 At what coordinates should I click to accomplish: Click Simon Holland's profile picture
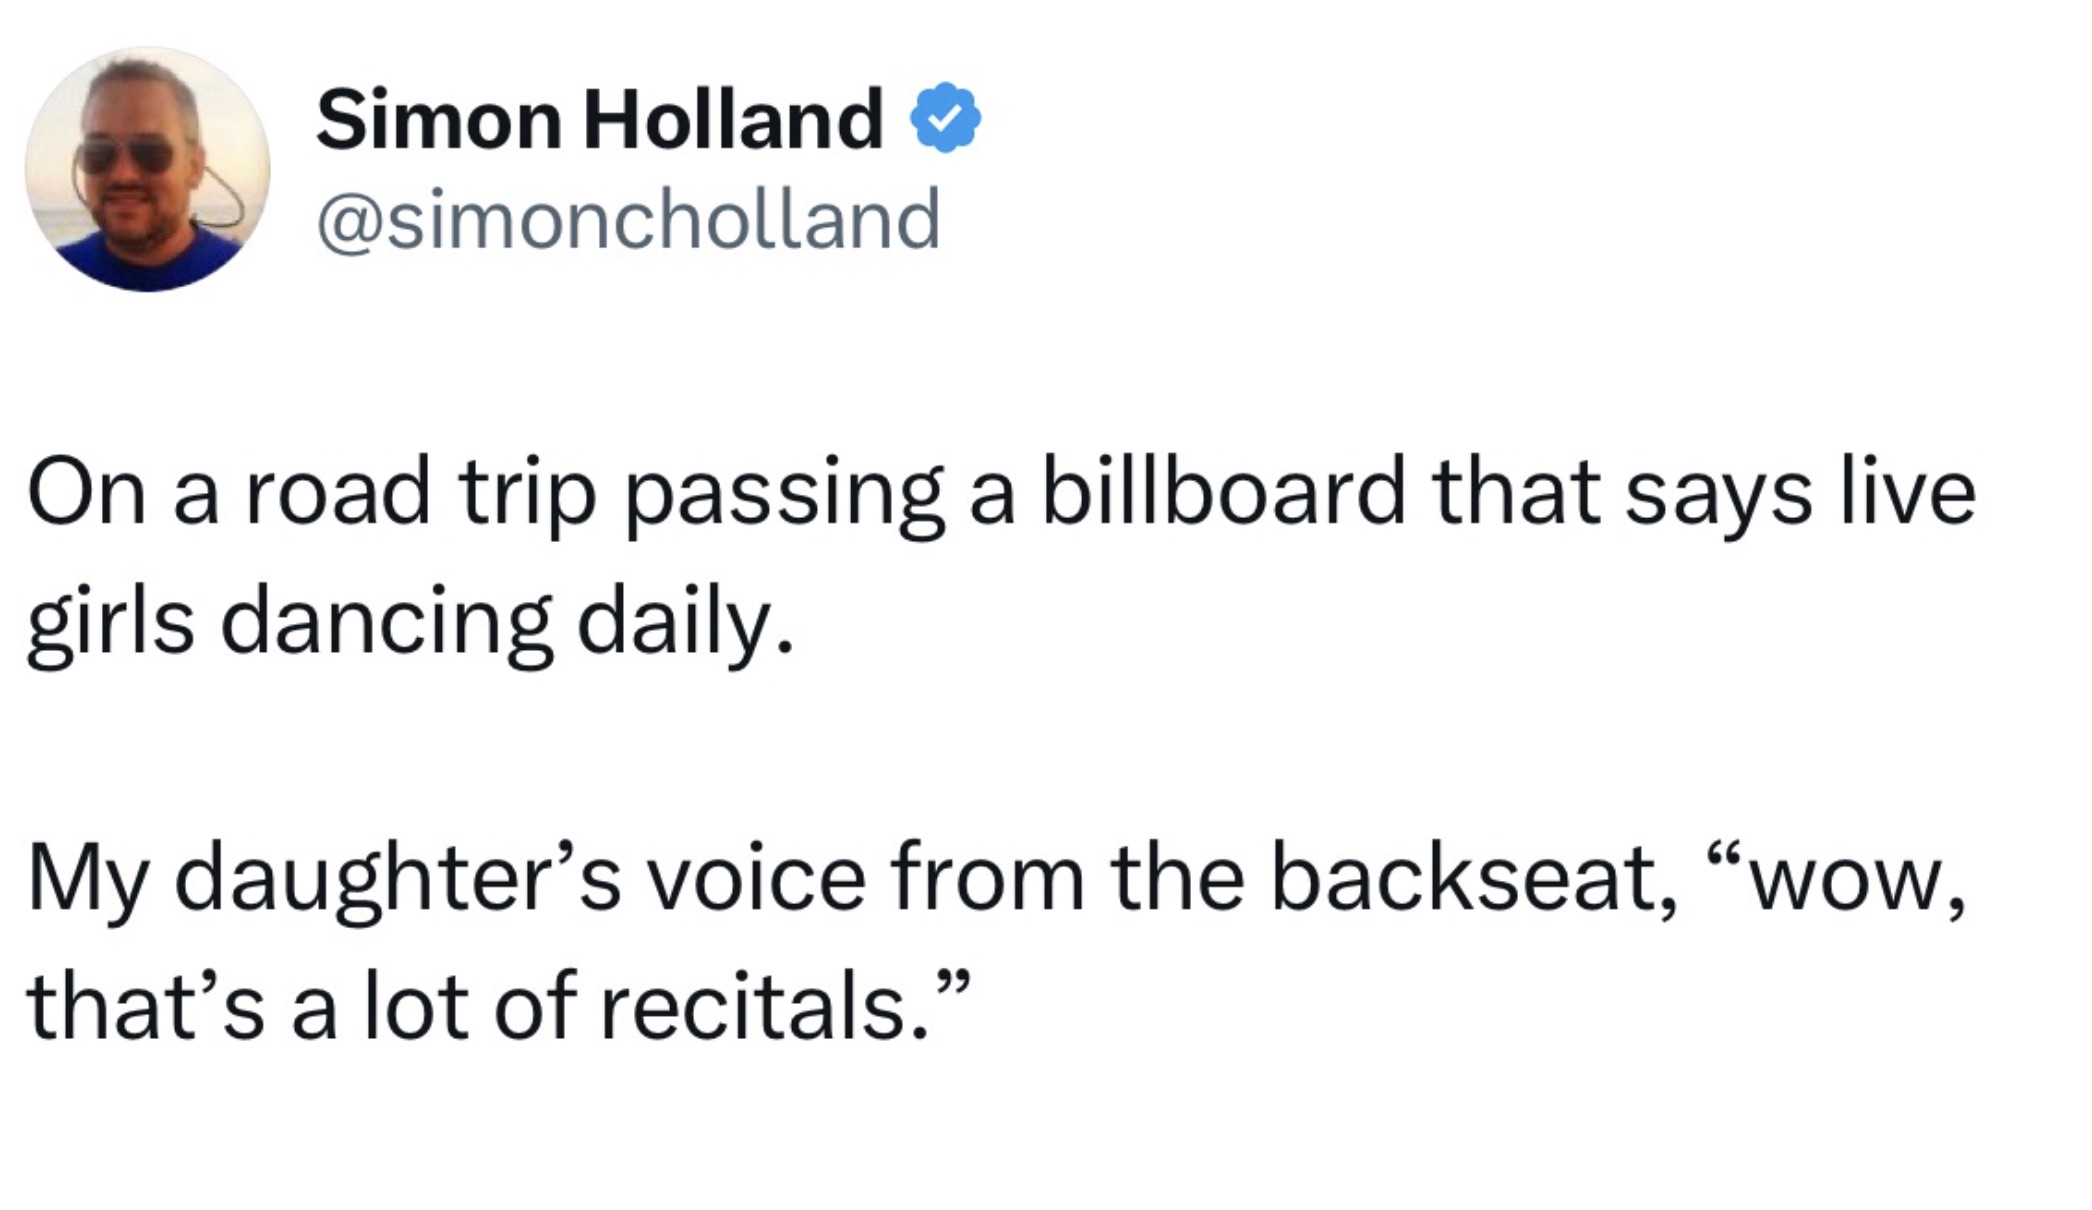[147, 169]
